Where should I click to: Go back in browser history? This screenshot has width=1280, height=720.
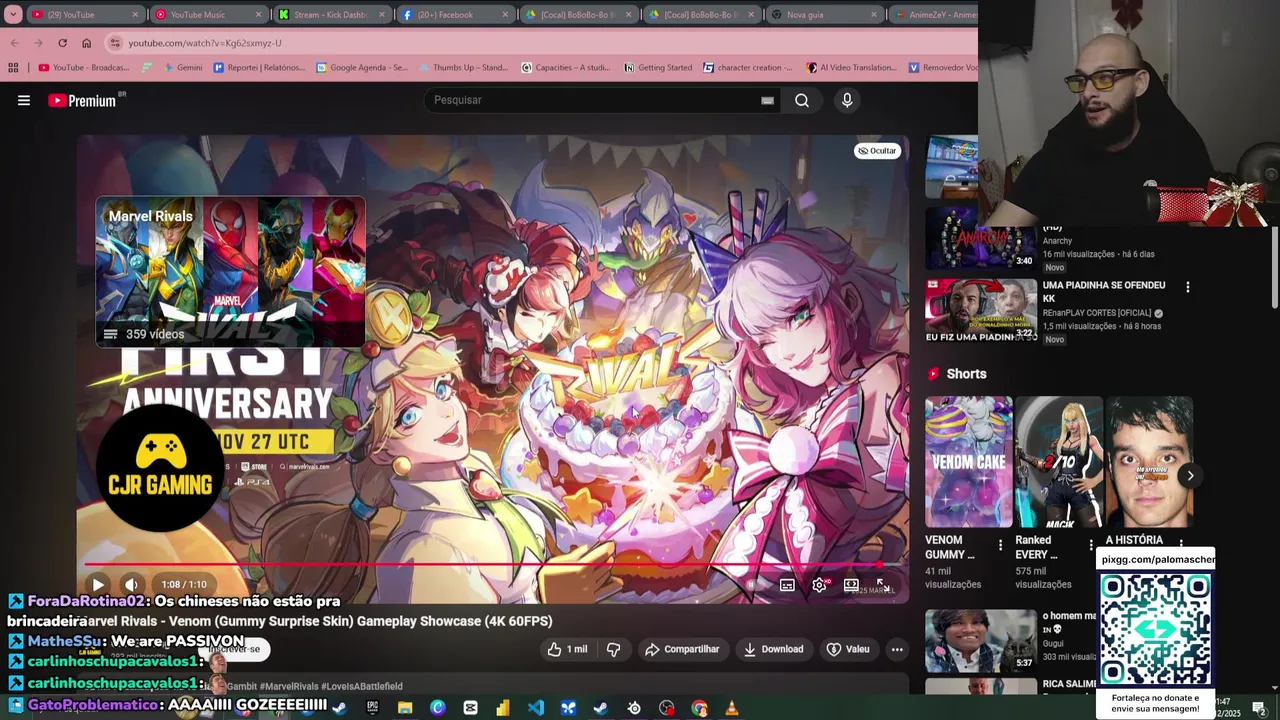pos(14,43)
